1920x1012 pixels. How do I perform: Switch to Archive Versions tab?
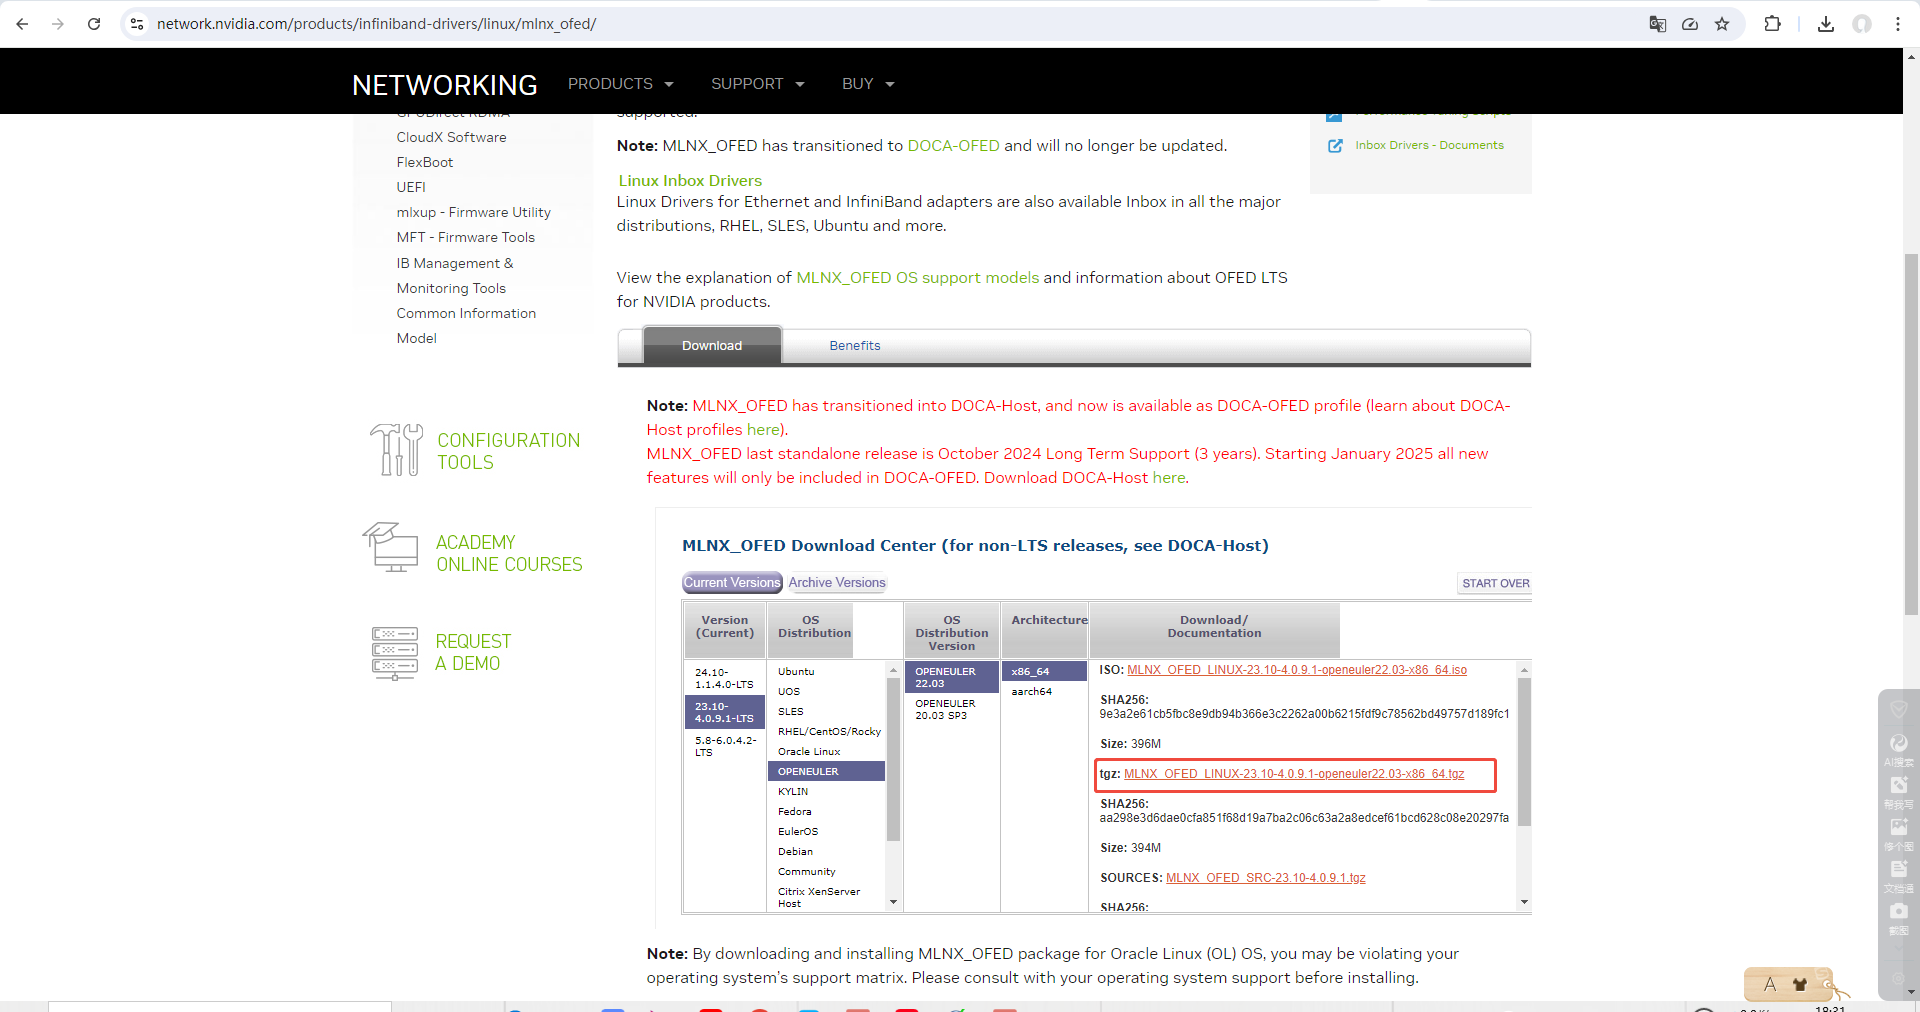[x=836, y=583]
